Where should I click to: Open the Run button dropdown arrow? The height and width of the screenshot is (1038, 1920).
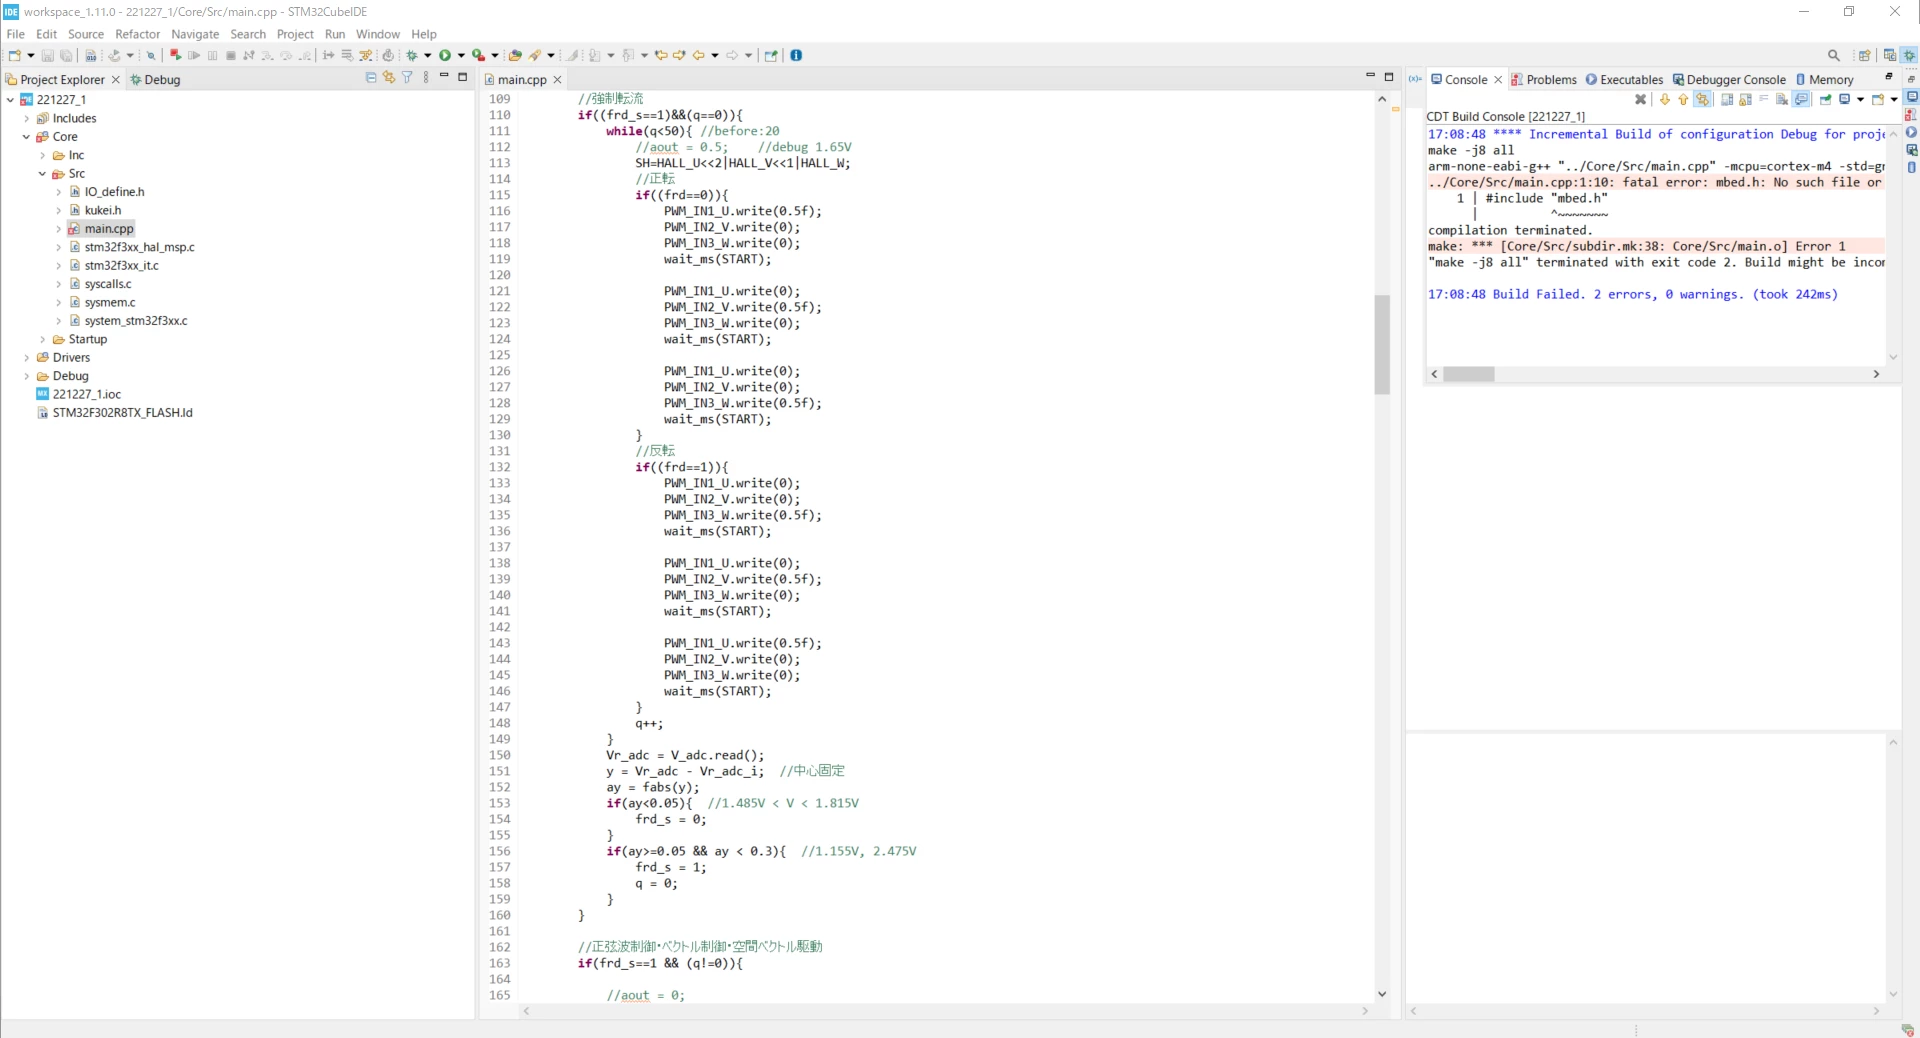461,55
